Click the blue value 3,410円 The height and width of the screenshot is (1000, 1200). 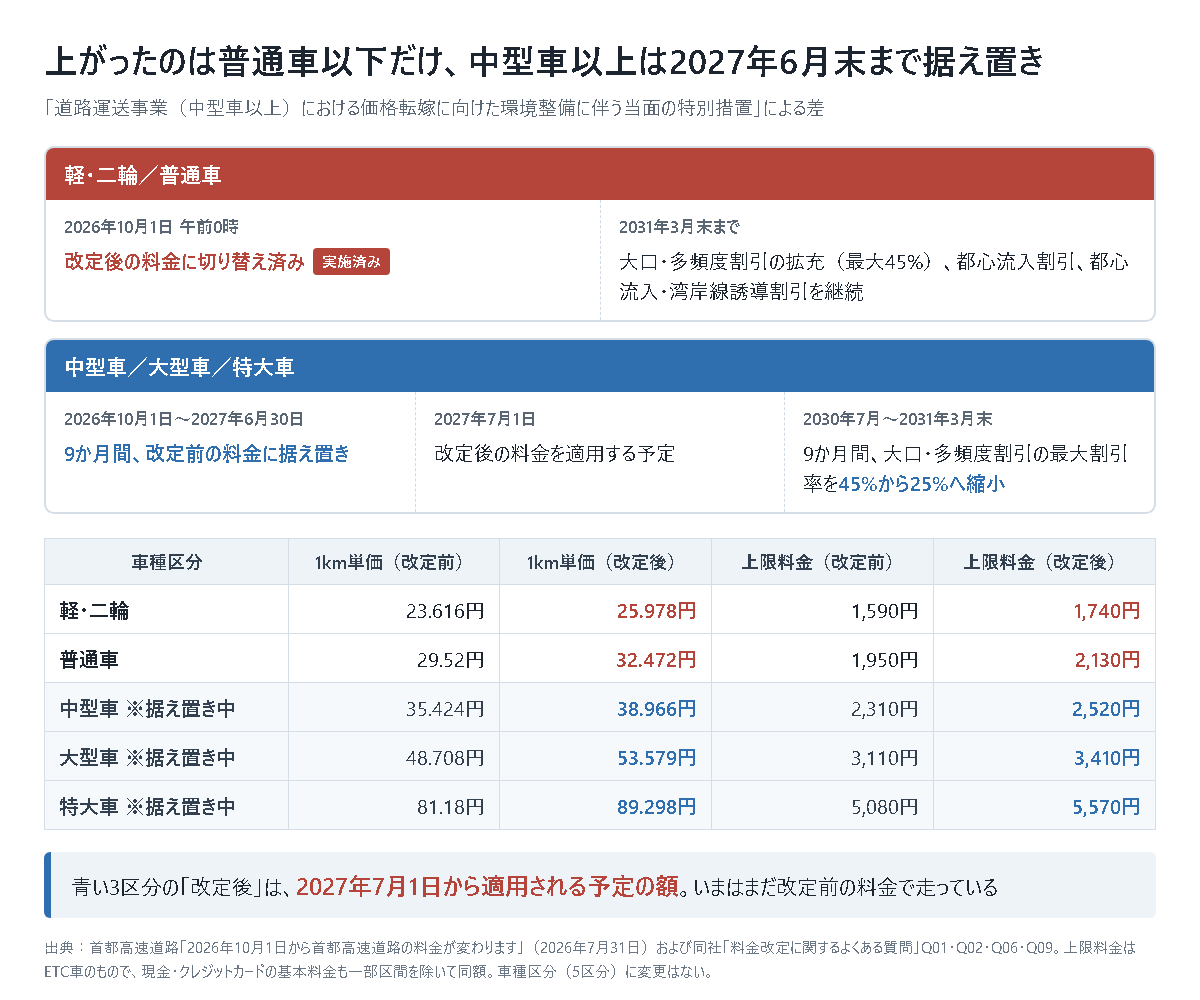point(1106,757)
